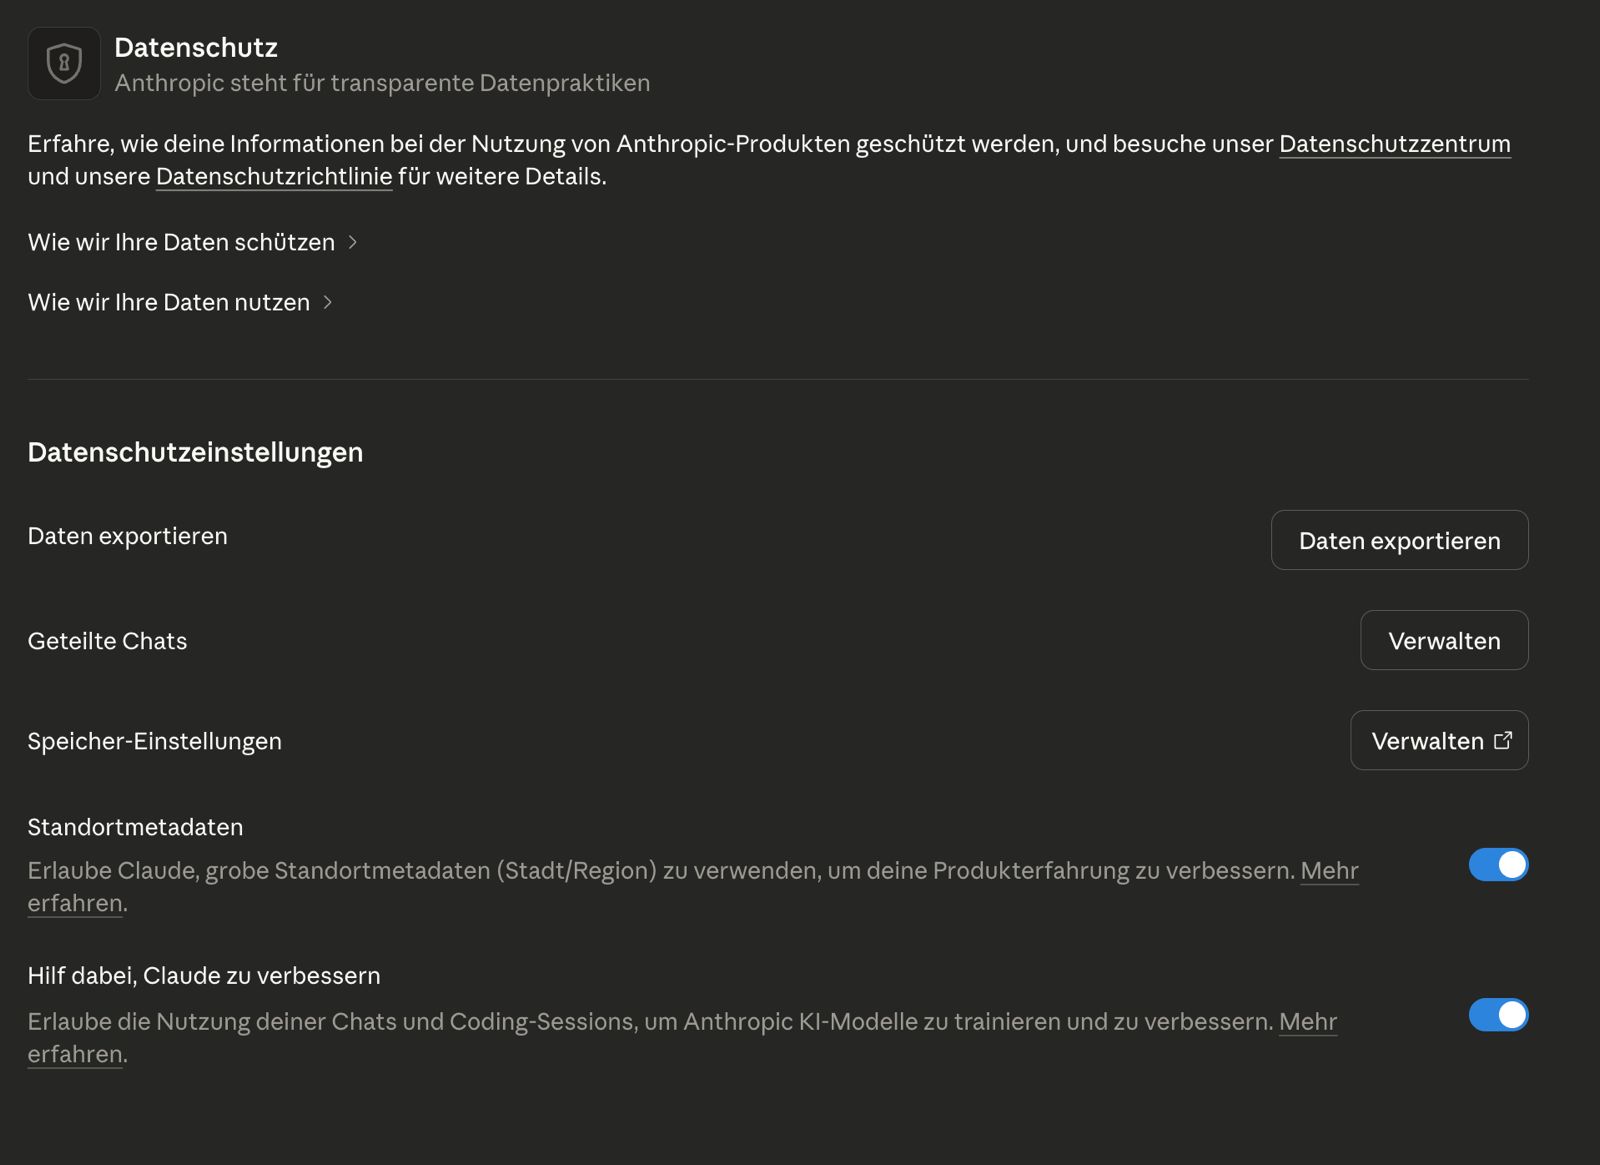Click the 'Geteilte Chats' label
The height and width of the screenshot is (1165, 1600).
106,640
